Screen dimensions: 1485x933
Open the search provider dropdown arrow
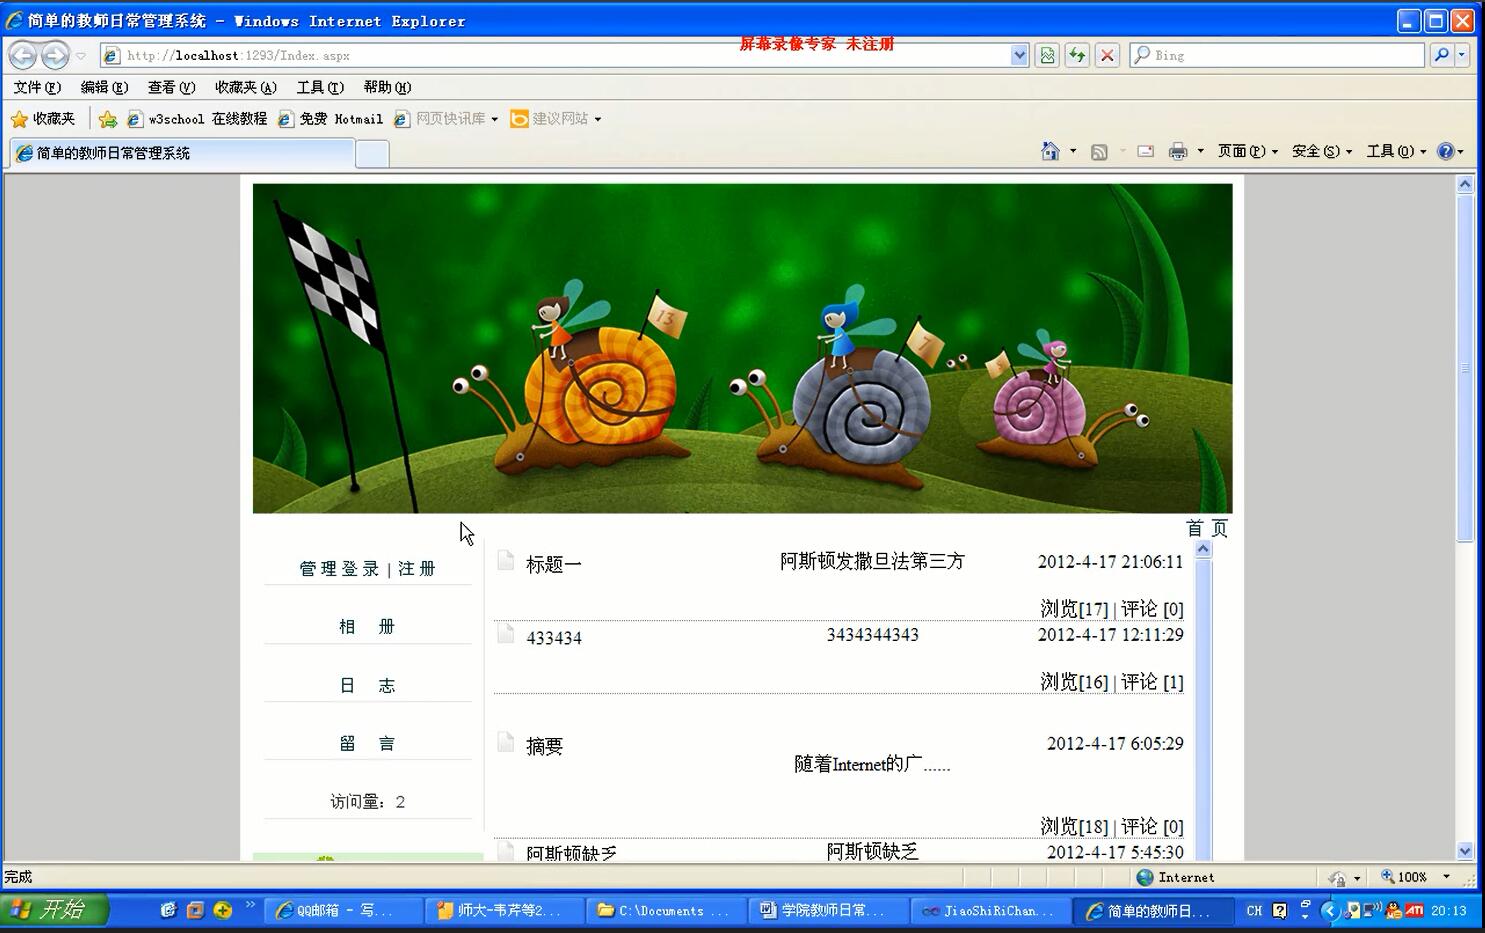pos(1462,56)
